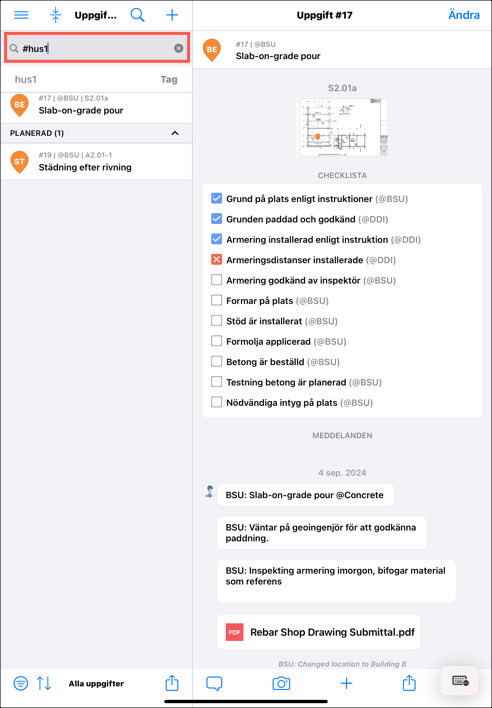Screen dimensions: 492x708
Task: Tap the sort arrows icon
Action: [44, 683]
